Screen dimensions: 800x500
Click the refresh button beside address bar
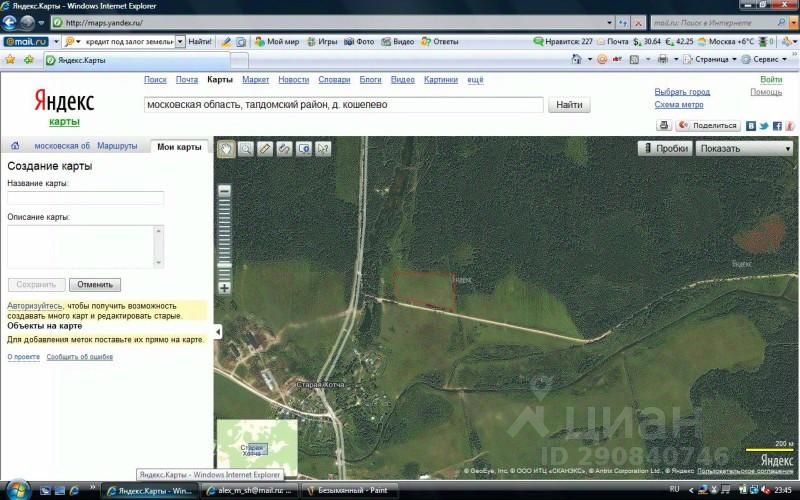coord(623,22)
